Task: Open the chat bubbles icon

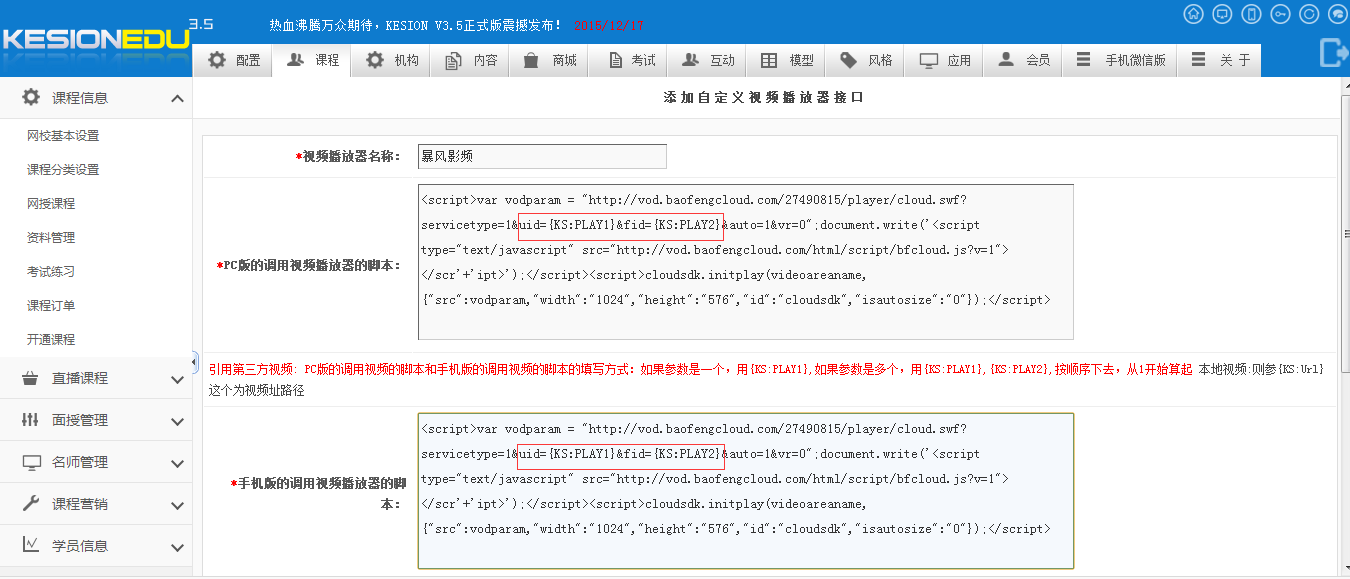Action: [x=1337, y=14]
